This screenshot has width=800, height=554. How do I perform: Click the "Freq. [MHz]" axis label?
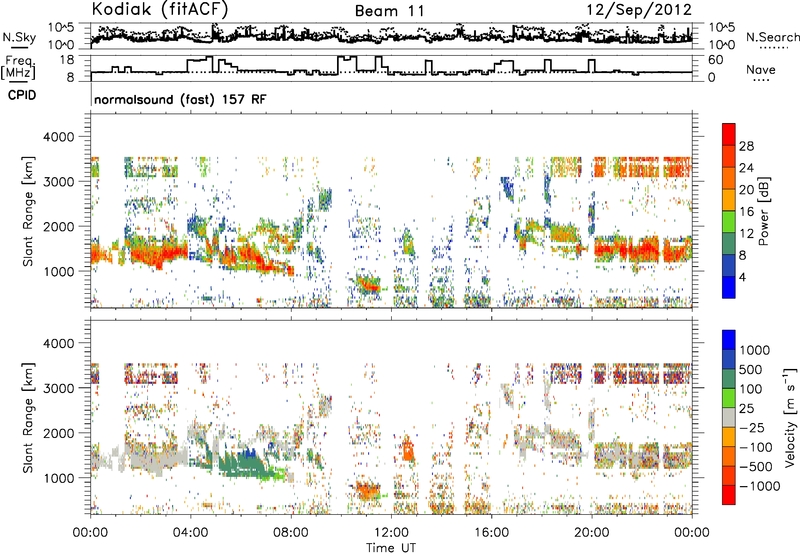point(18,68)
